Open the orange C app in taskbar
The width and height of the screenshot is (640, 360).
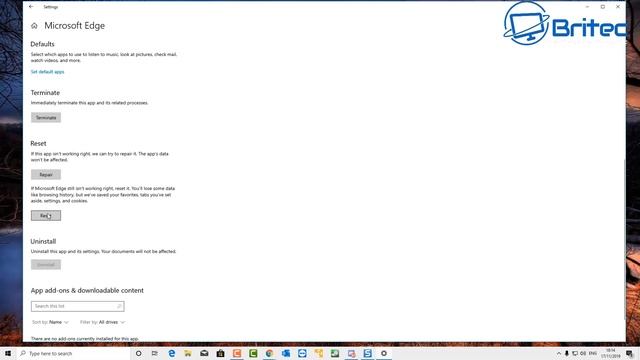[x=237, y=353]
